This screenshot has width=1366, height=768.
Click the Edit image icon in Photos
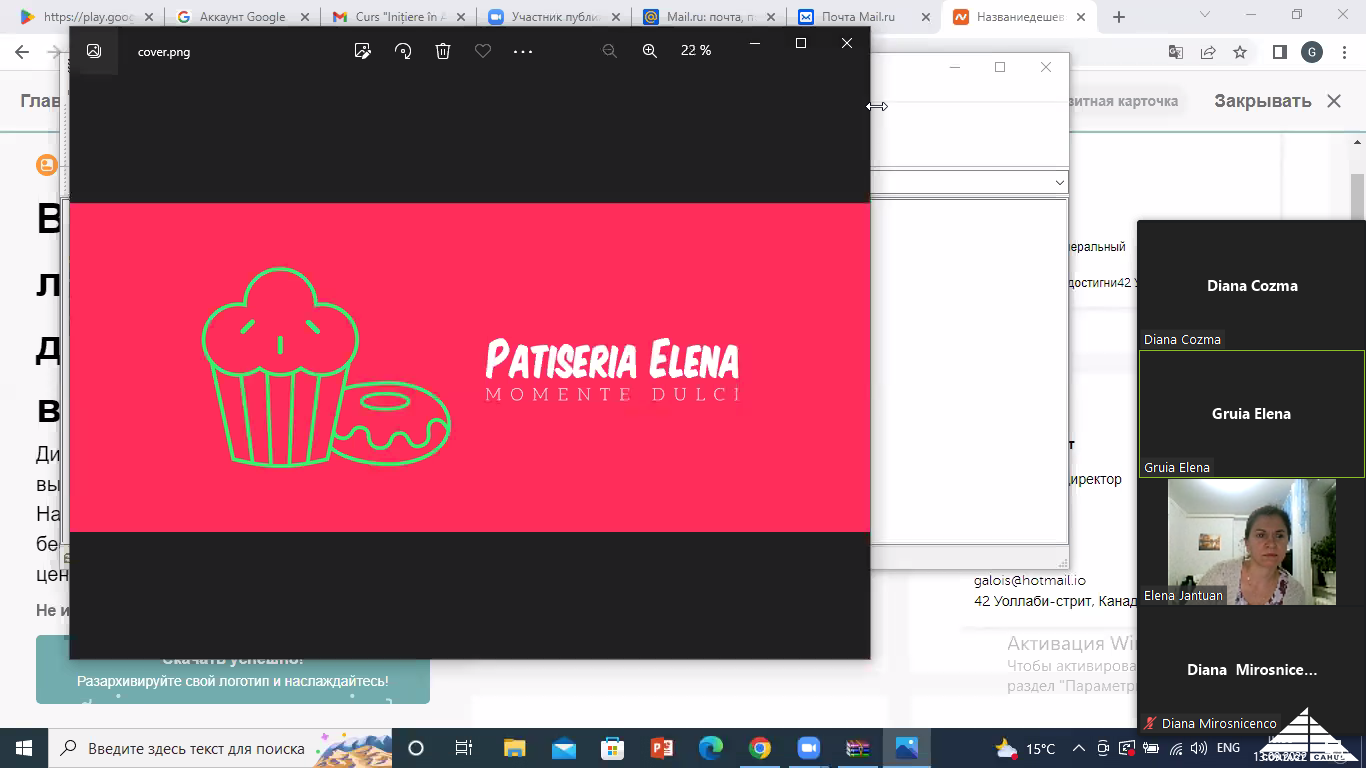point(363,51)
